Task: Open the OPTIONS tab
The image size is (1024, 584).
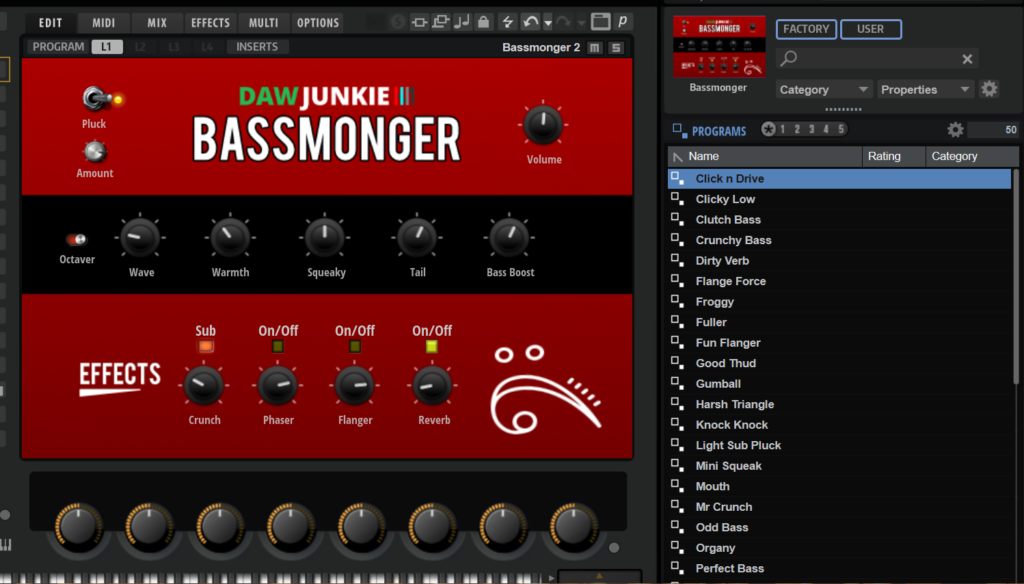Action: [318, 23]
